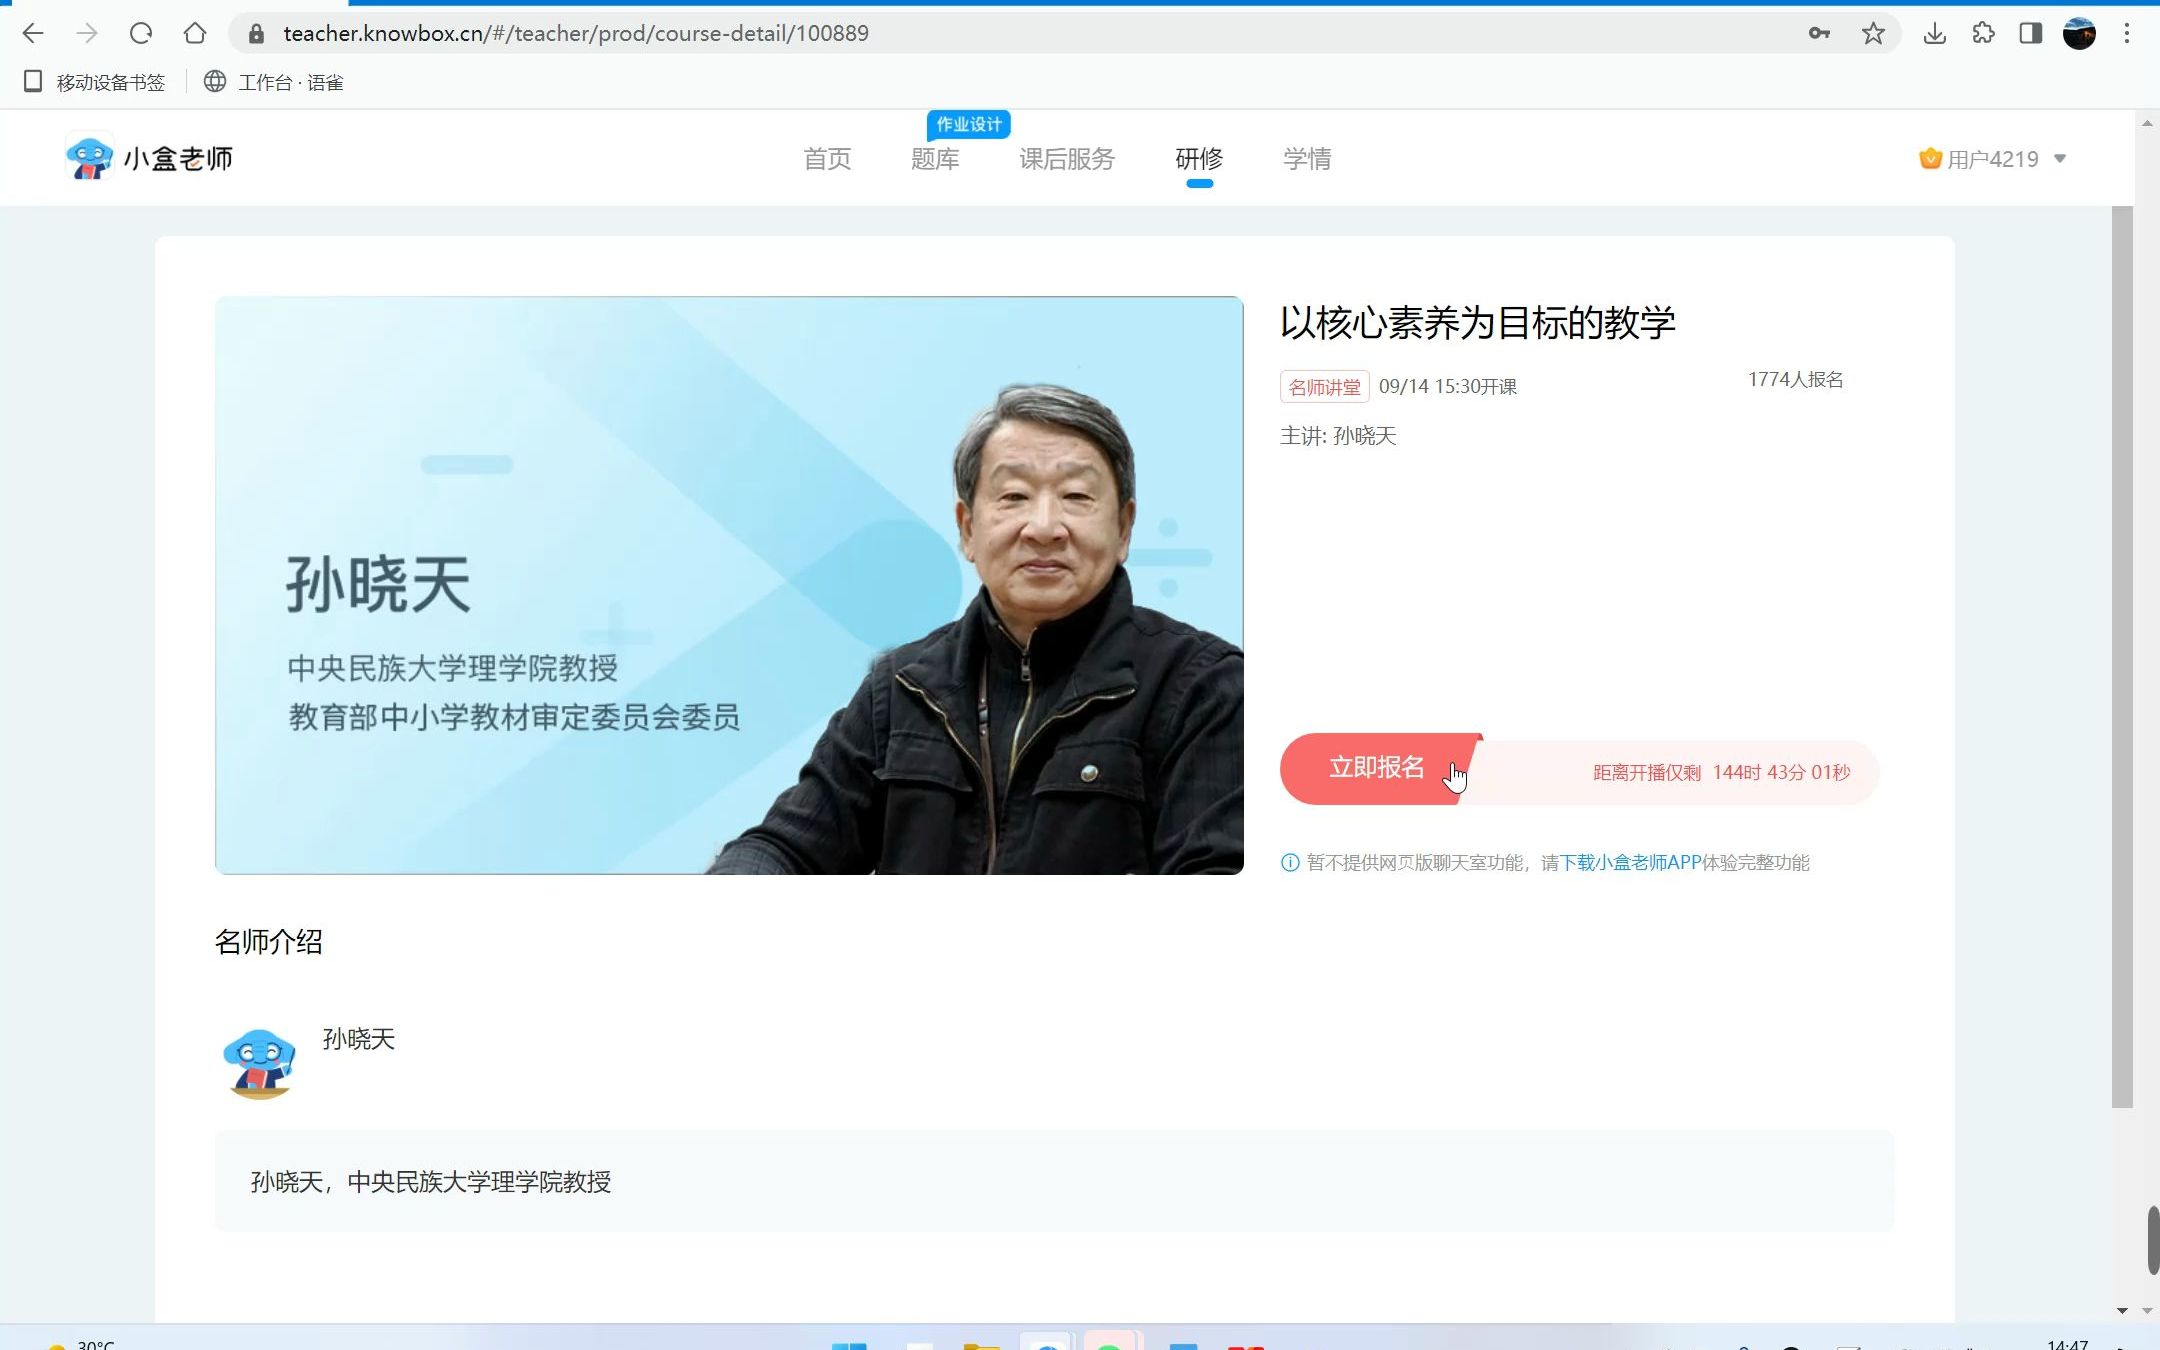This screenshot has height=1350, width=2160.
Task: Click the 1774人报名 text
Action: coord(1795,379)
